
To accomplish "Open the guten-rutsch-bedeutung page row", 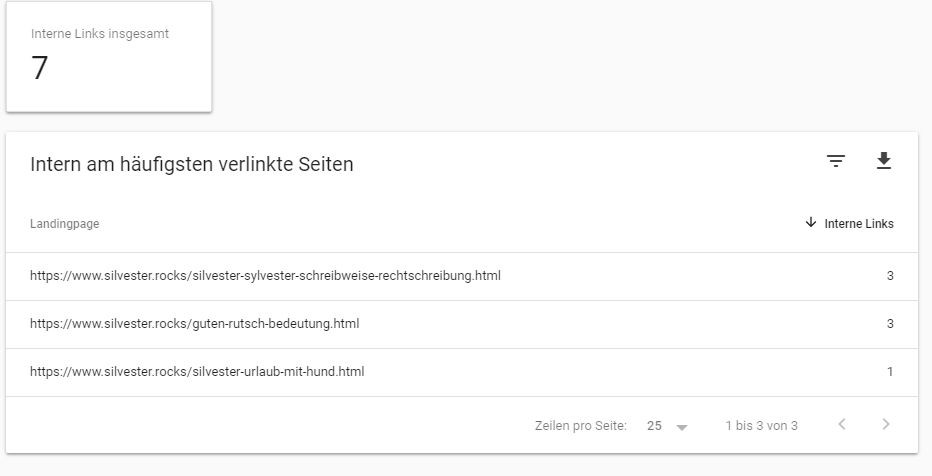I will coord(194,324).
